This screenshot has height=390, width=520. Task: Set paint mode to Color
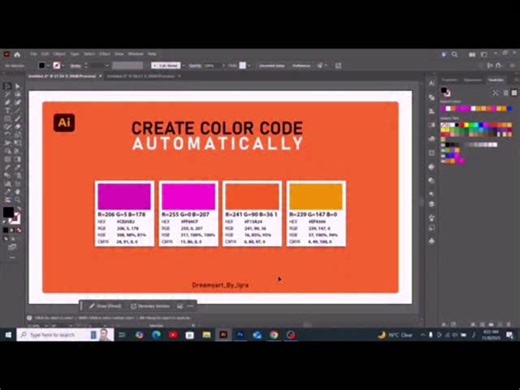tap(5, 230)
